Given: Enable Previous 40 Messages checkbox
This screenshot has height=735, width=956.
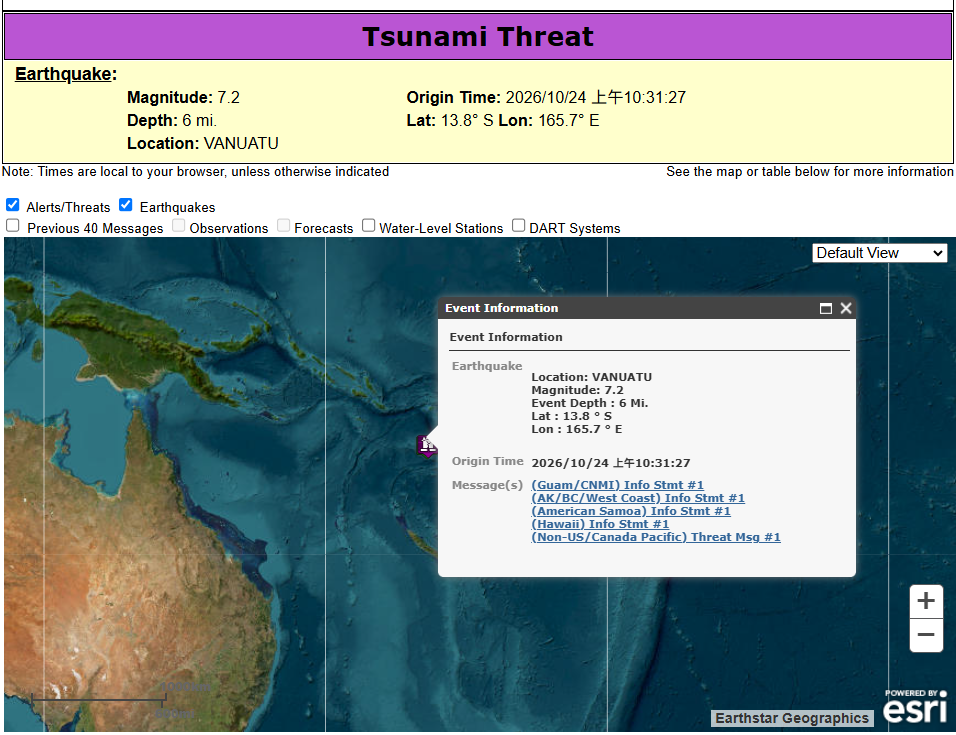Looking at the screenshot, I should (x=13, y=225).
